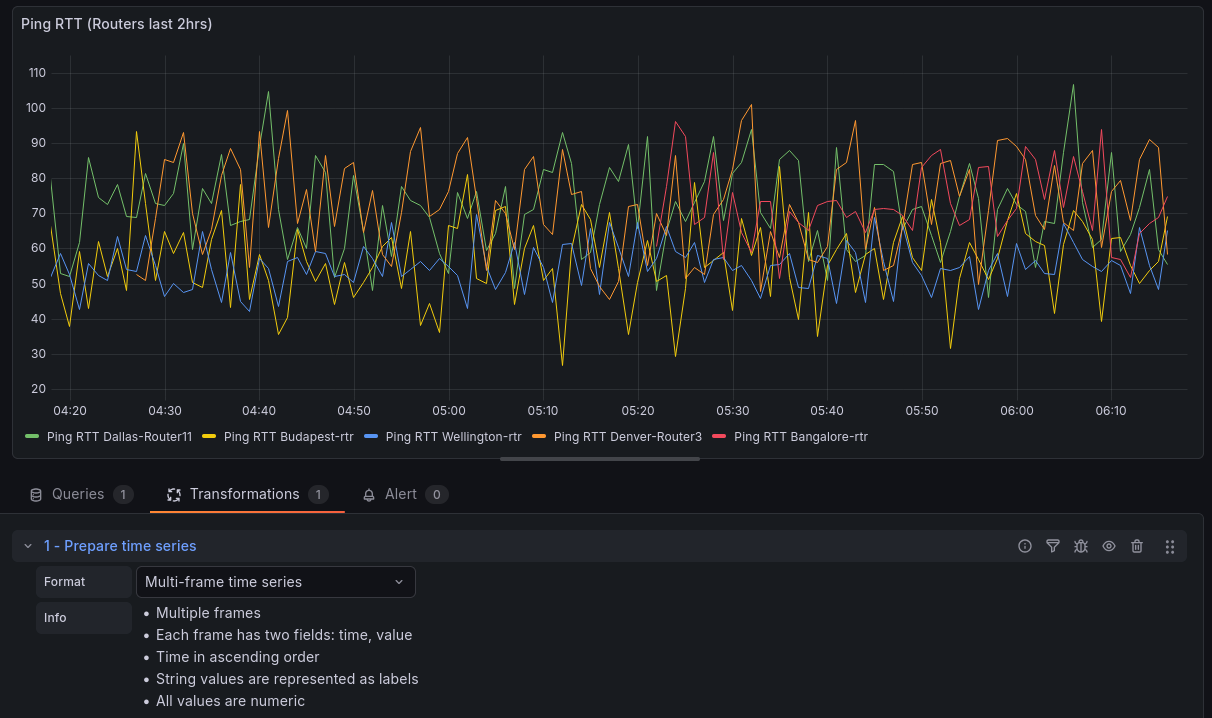Viewport: 1212px width, 718px height.
Task: Collapse the Prepare time series row chevron
Action: tap(28, 546)
